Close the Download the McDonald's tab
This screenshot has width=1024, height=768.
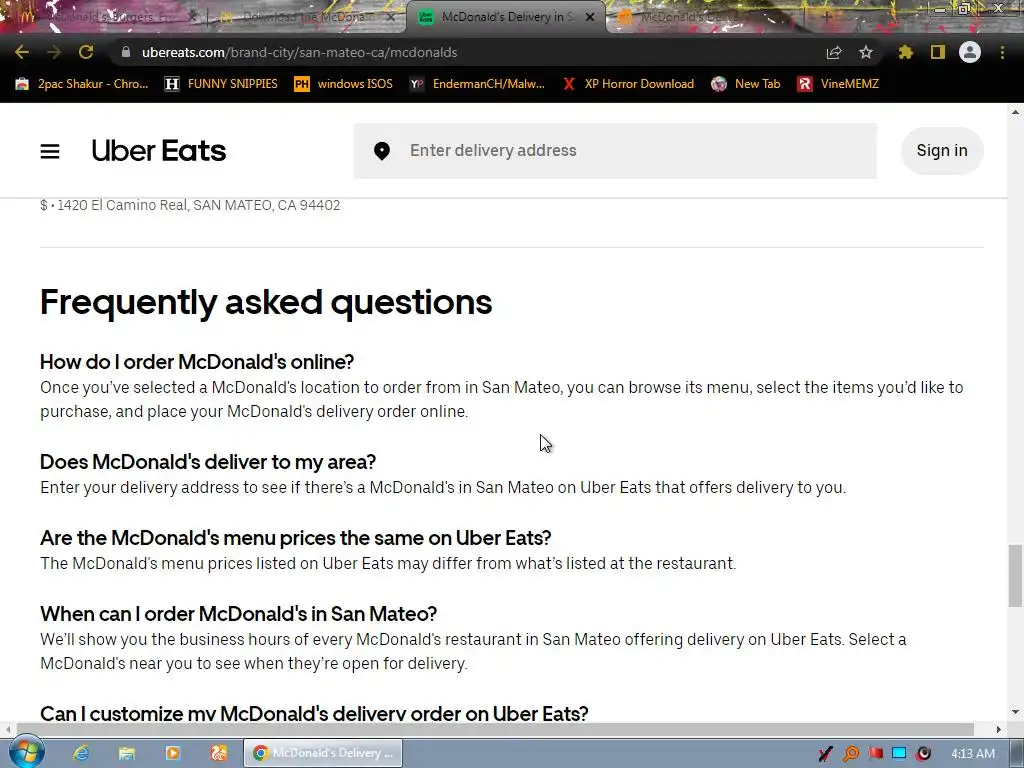pos(391,17)
